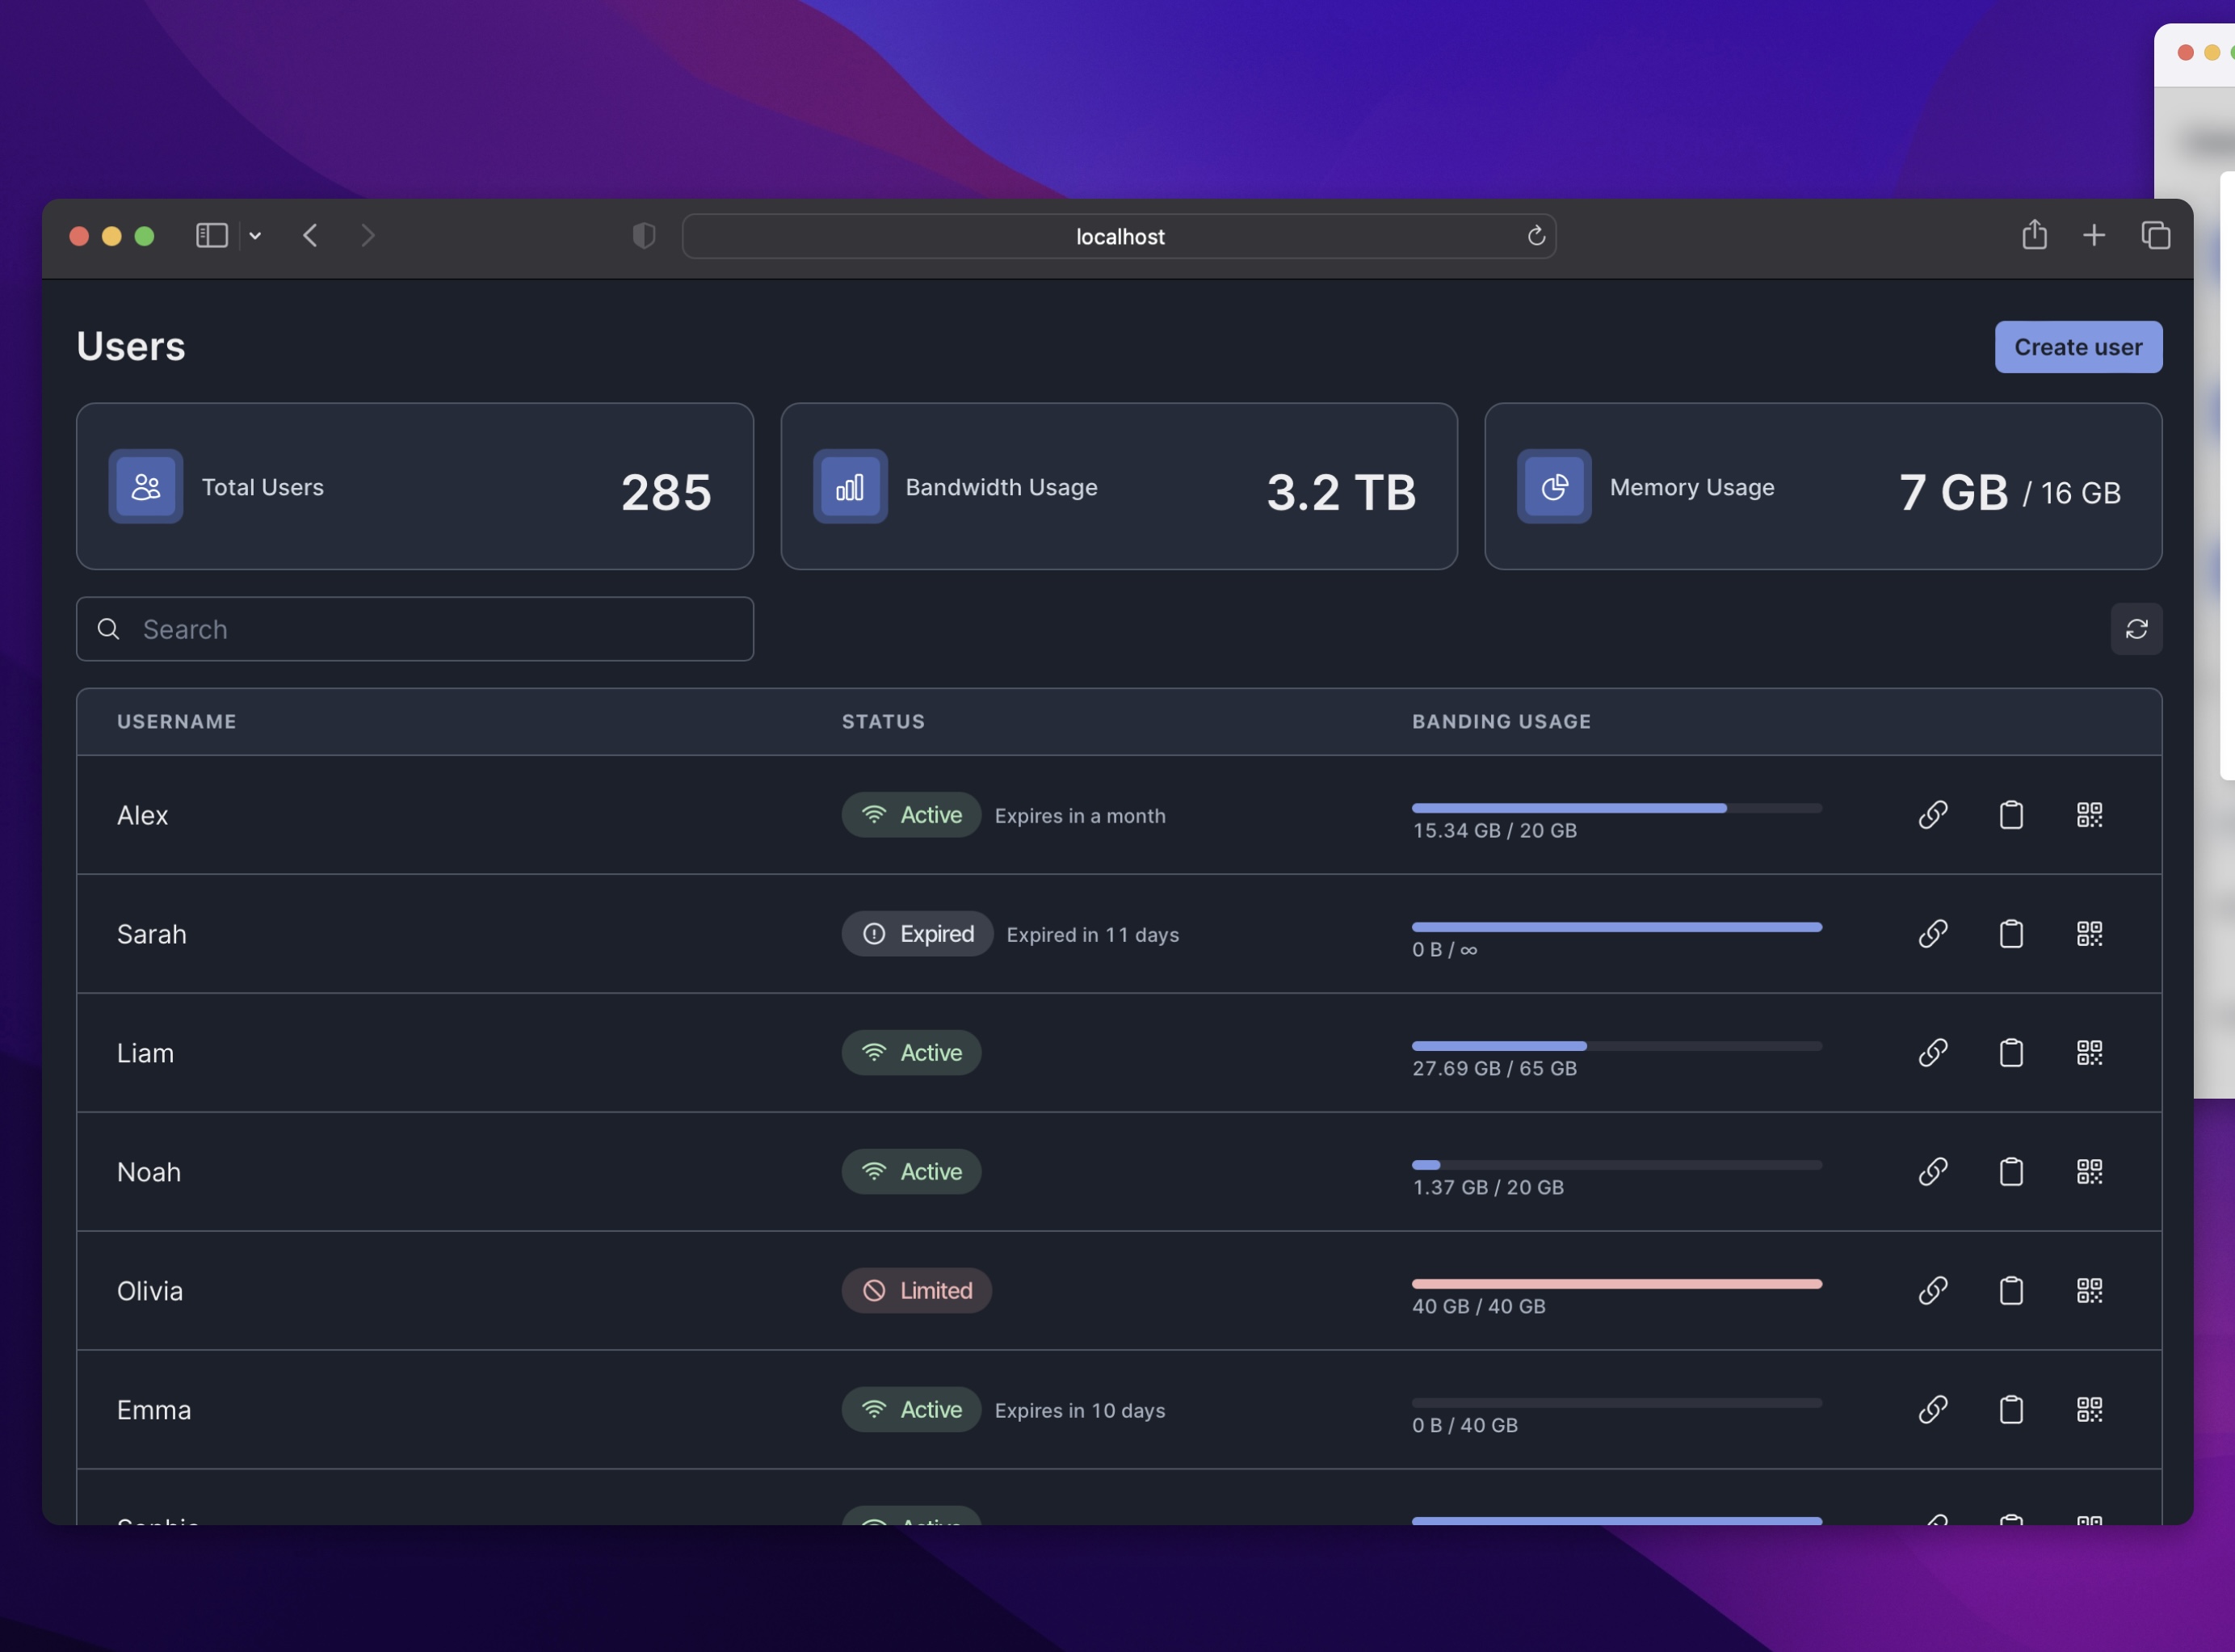The width and height of the screenshot is (2235, 1652).
Task: Click the clipboard icon for Sarah
Action: (x=2010, y=933)
